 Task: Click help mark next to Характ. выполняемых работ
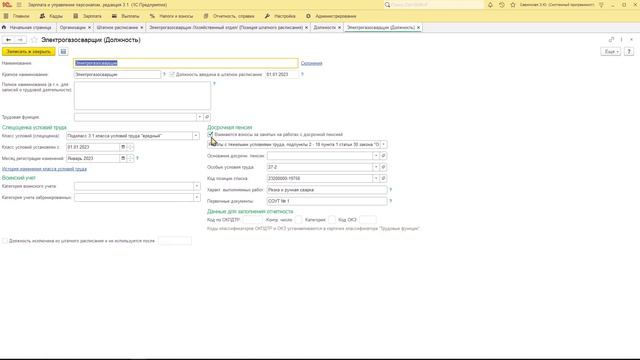391,190
